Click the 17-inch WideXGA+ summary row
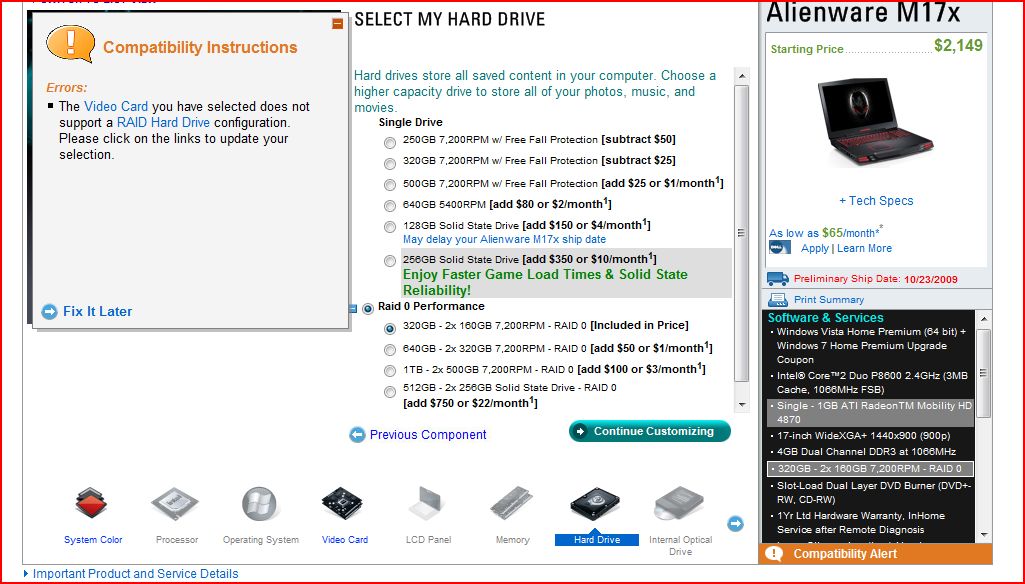The image size is (1025, 584). [x=864, y=436]
